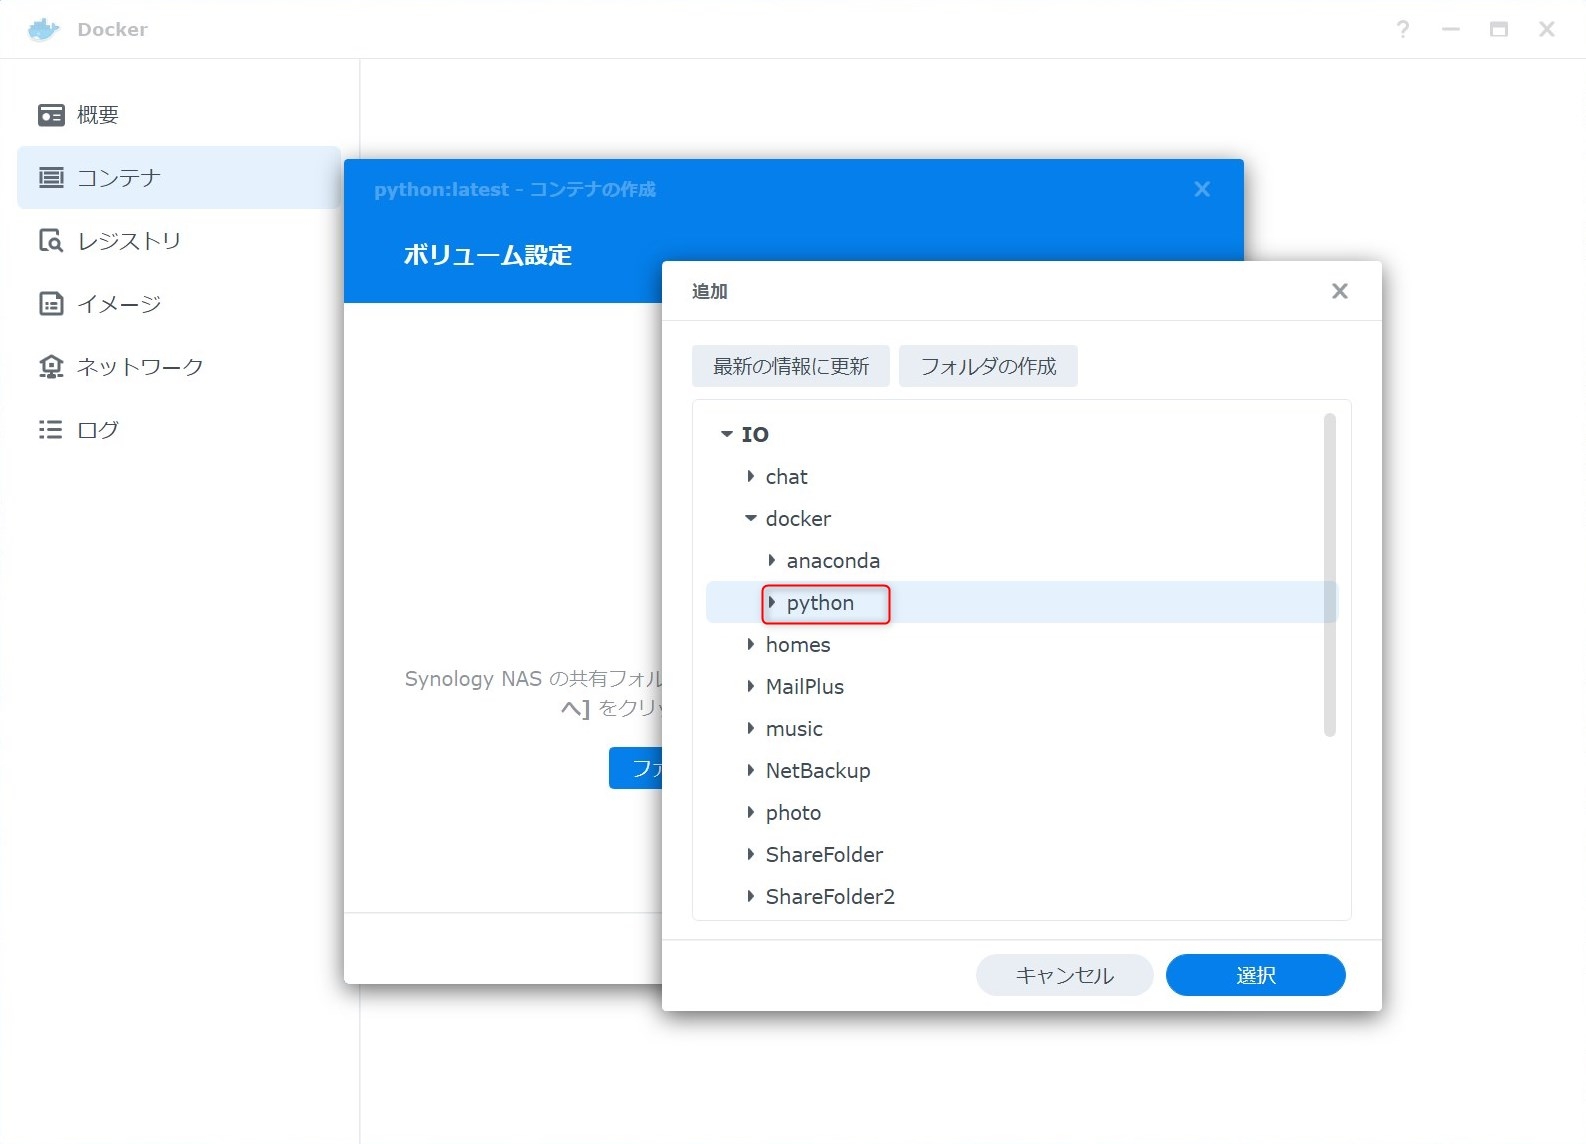The height and width of the screenshot is (1144, 1586).
Task: Expand the python folder arrow
Action: pyautogui.click(x=771, y=602)
